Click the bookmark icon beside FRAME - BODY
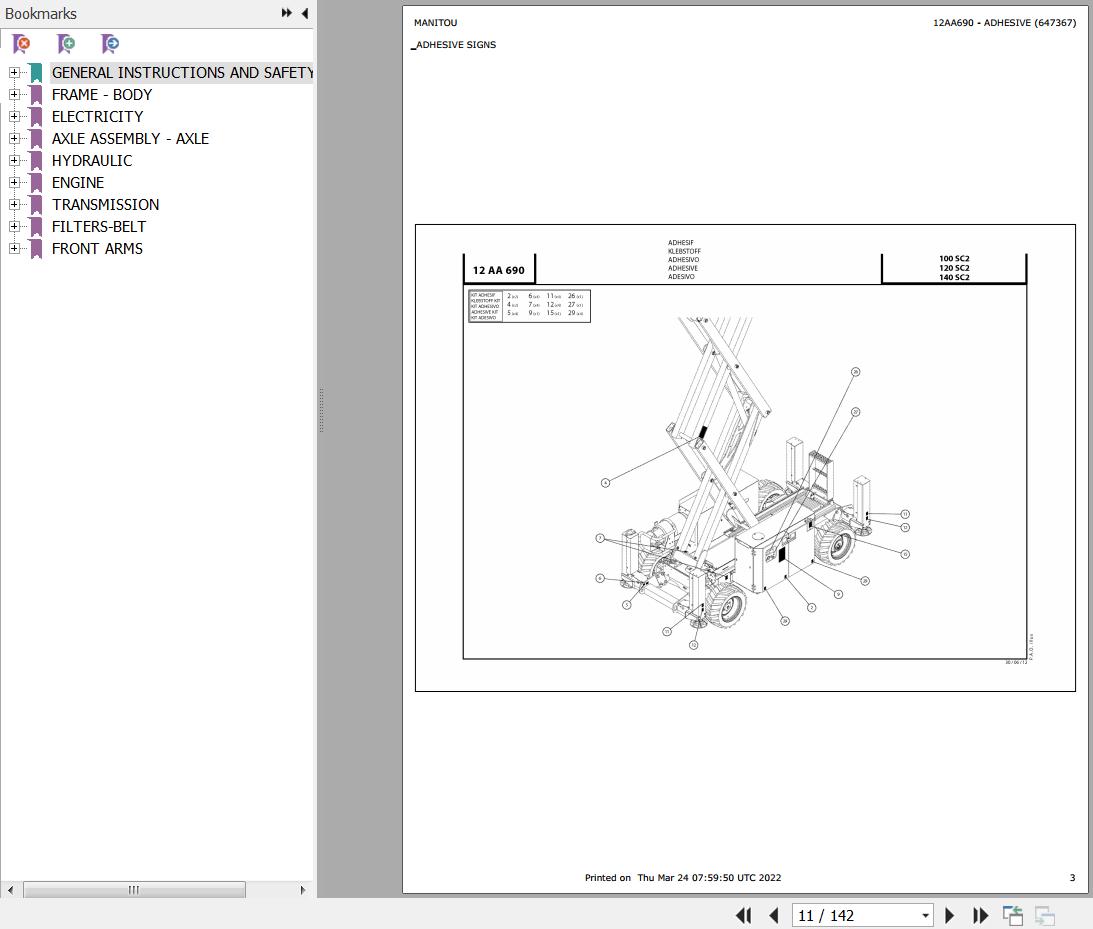Viewport: 1093px width, 929px height. pos(36,95)
